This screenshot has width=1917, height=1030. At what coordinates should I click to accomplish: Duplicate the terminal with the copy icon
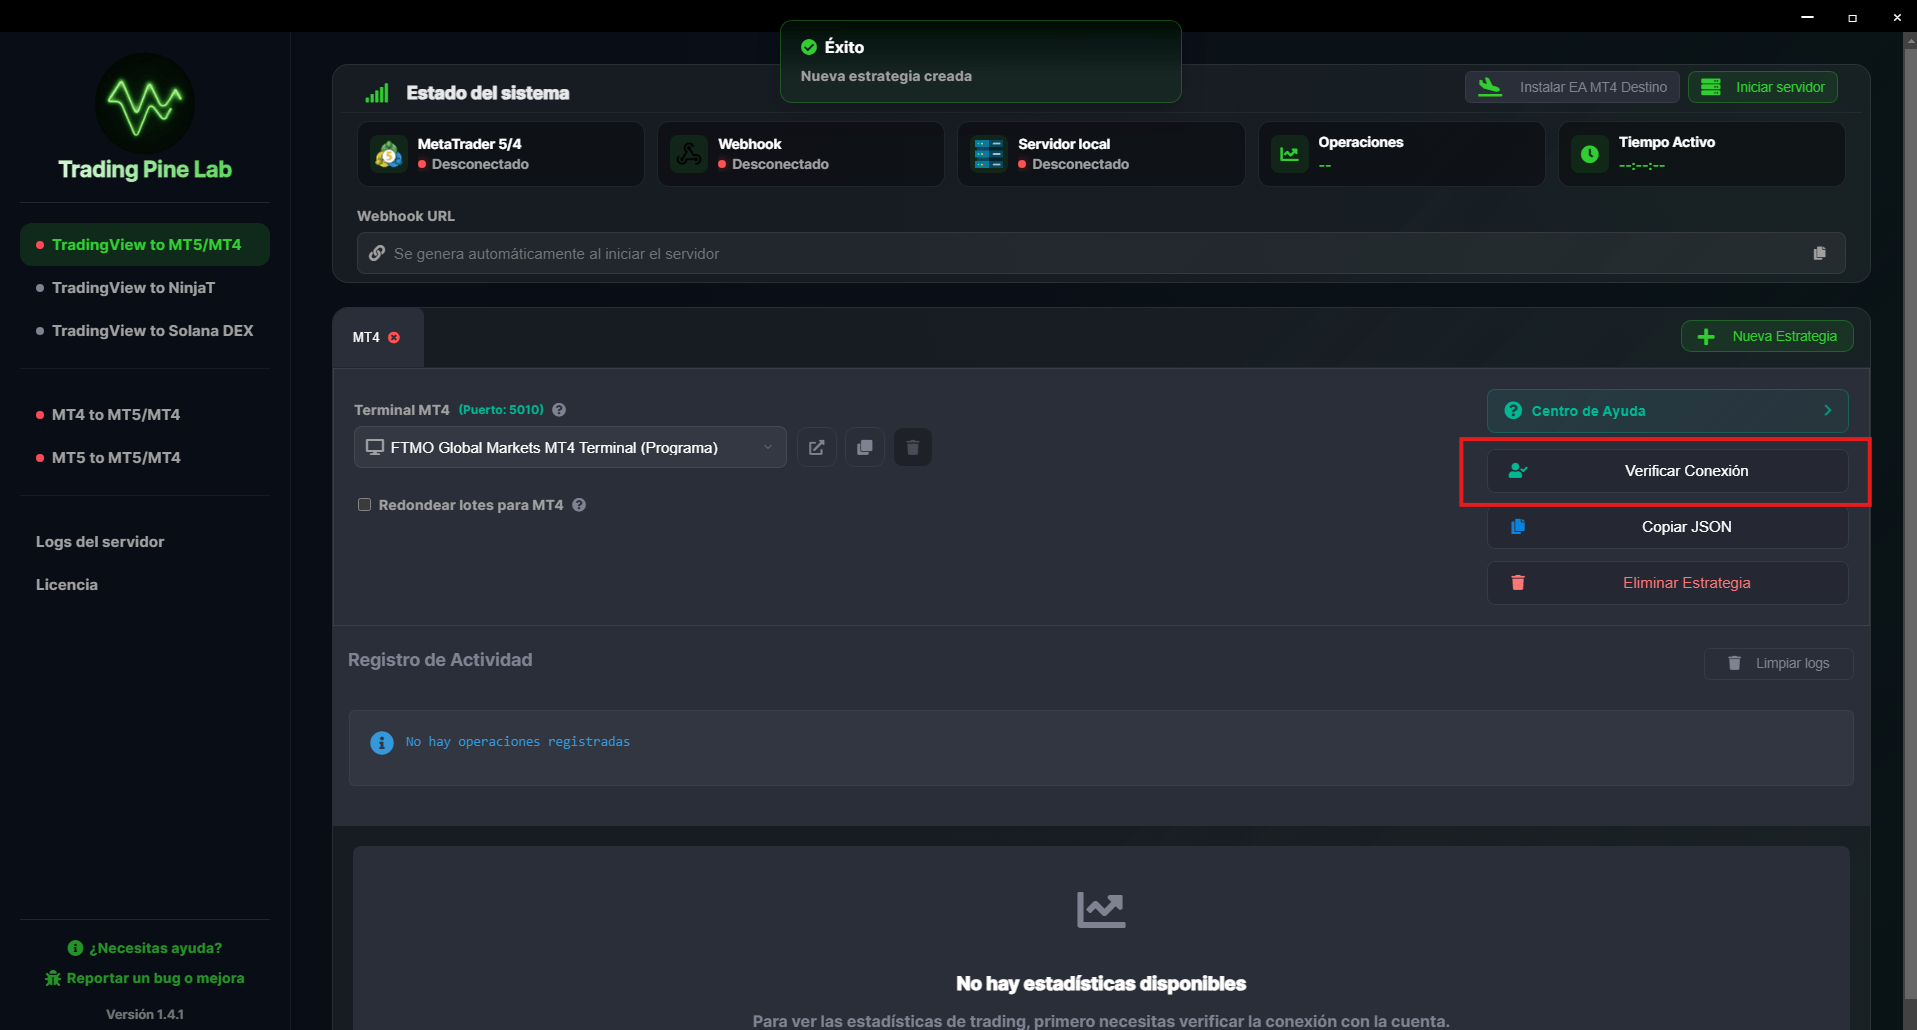click(x=864, y=447)
